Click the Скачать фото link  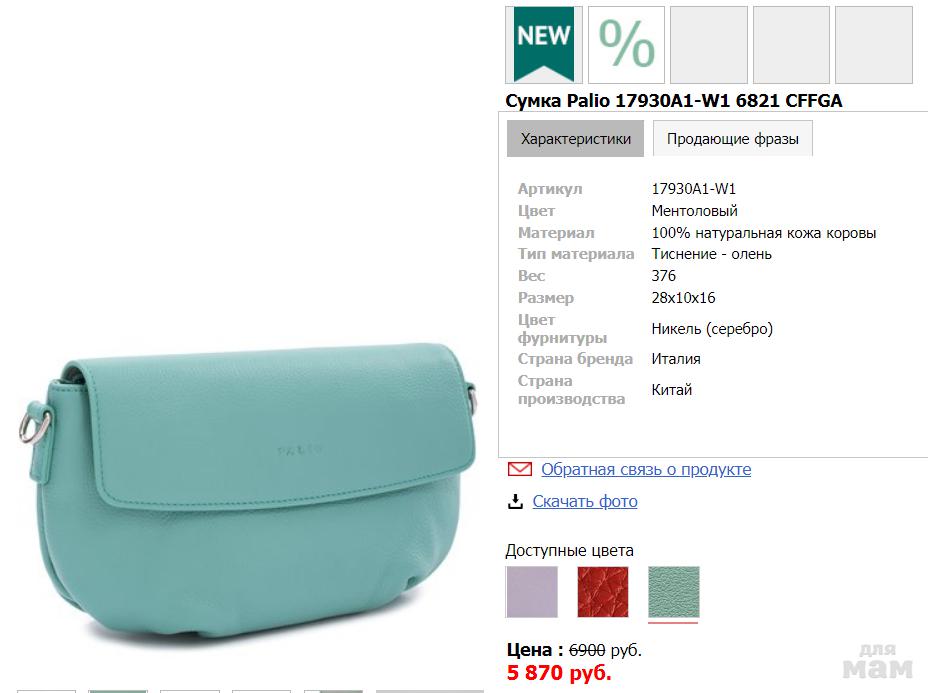pyautogui.click(x=585, y=501)
